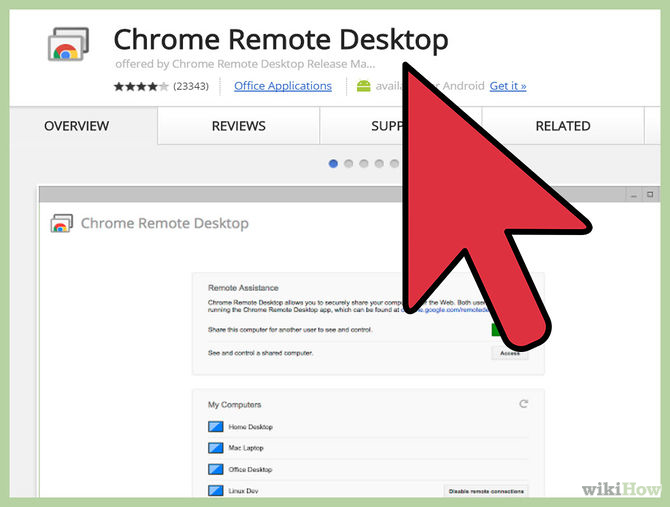Open the Office Applications category link

(x=282, y=86)
